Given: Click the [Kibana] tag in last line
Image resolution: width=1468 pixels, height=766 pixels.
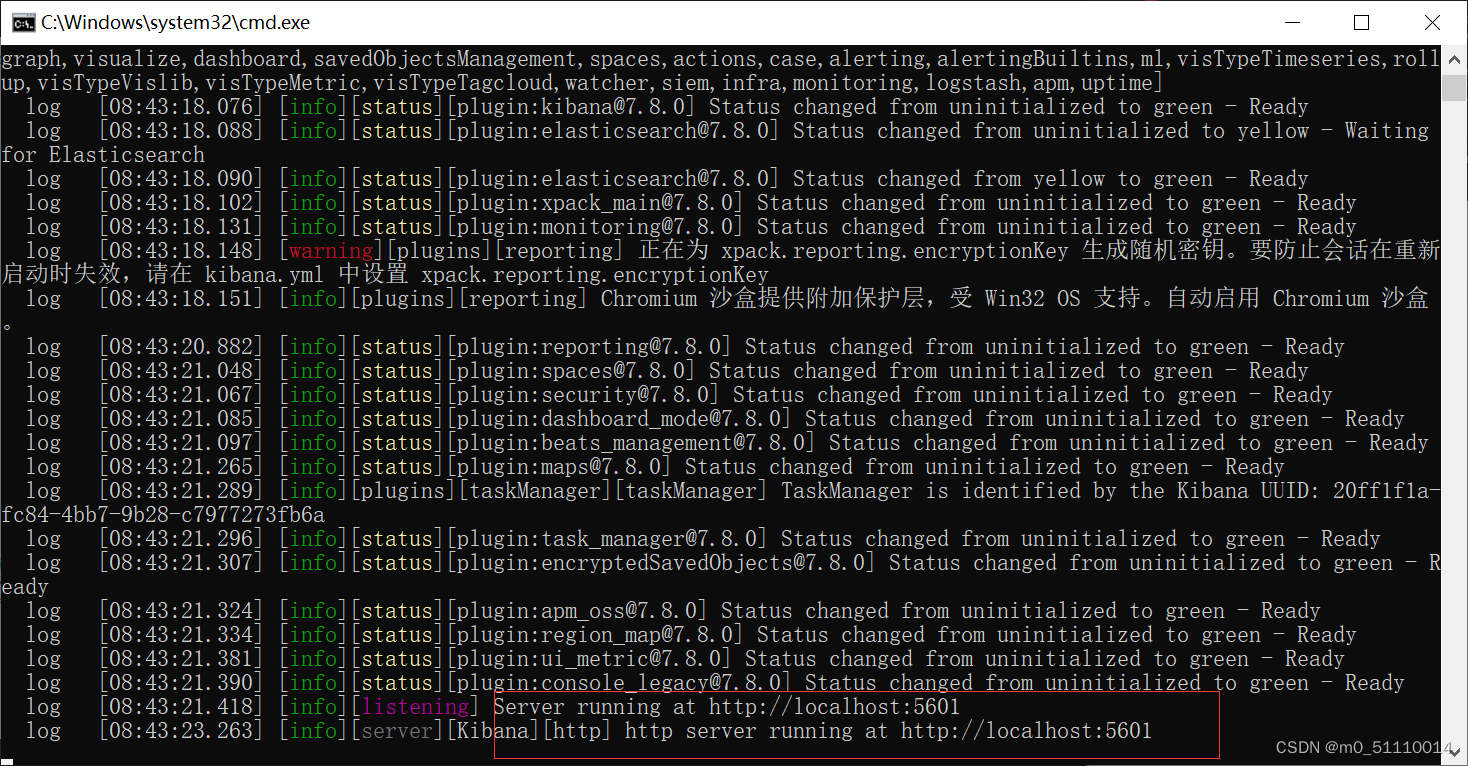Looking at the screenshot, I should click(x=493, y=731).
